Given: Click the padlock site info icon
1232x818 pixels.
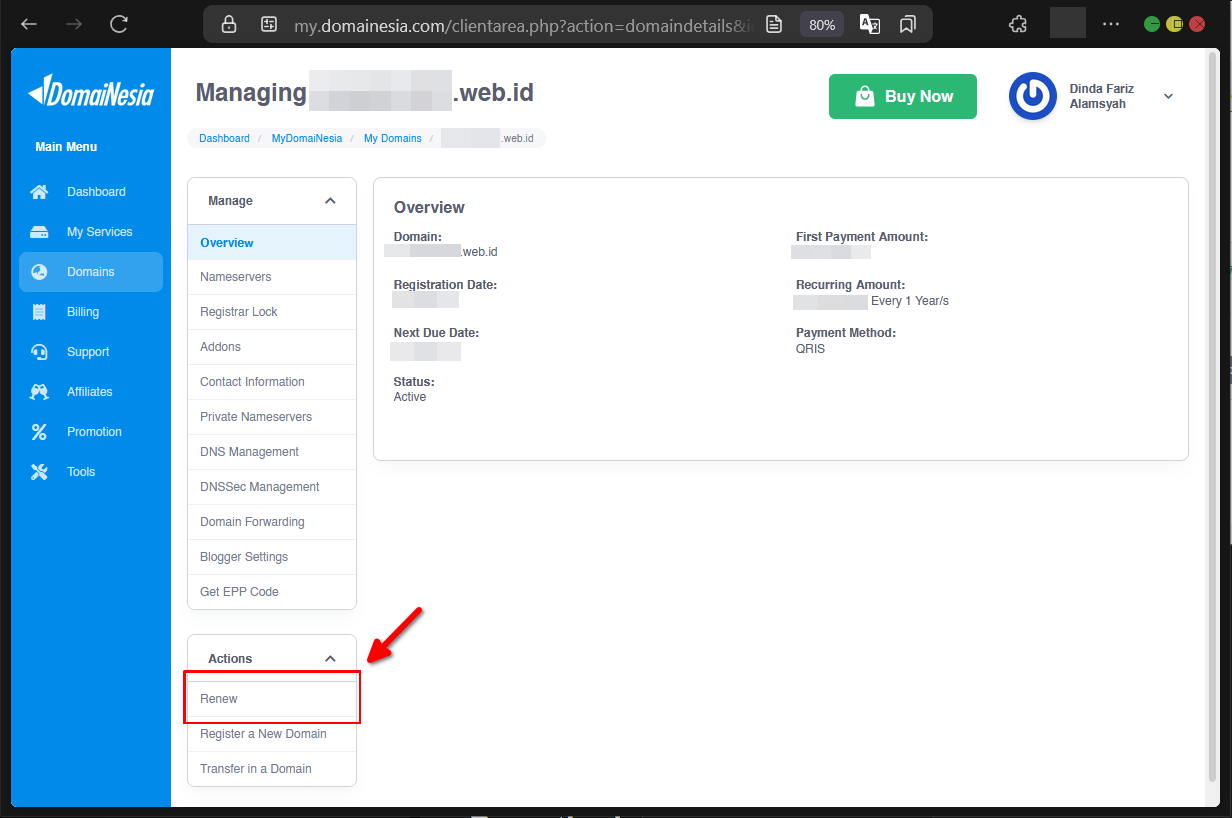Looking at the screenshot, I should pyautogui.click(x=229, y=24).
